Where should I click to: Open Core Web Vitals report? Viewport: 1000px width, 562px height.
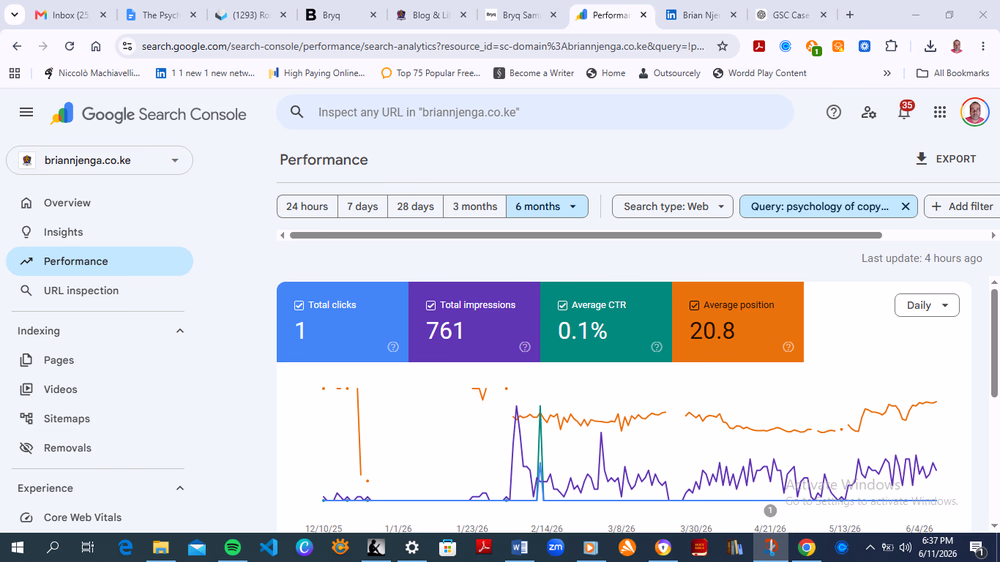99,518
